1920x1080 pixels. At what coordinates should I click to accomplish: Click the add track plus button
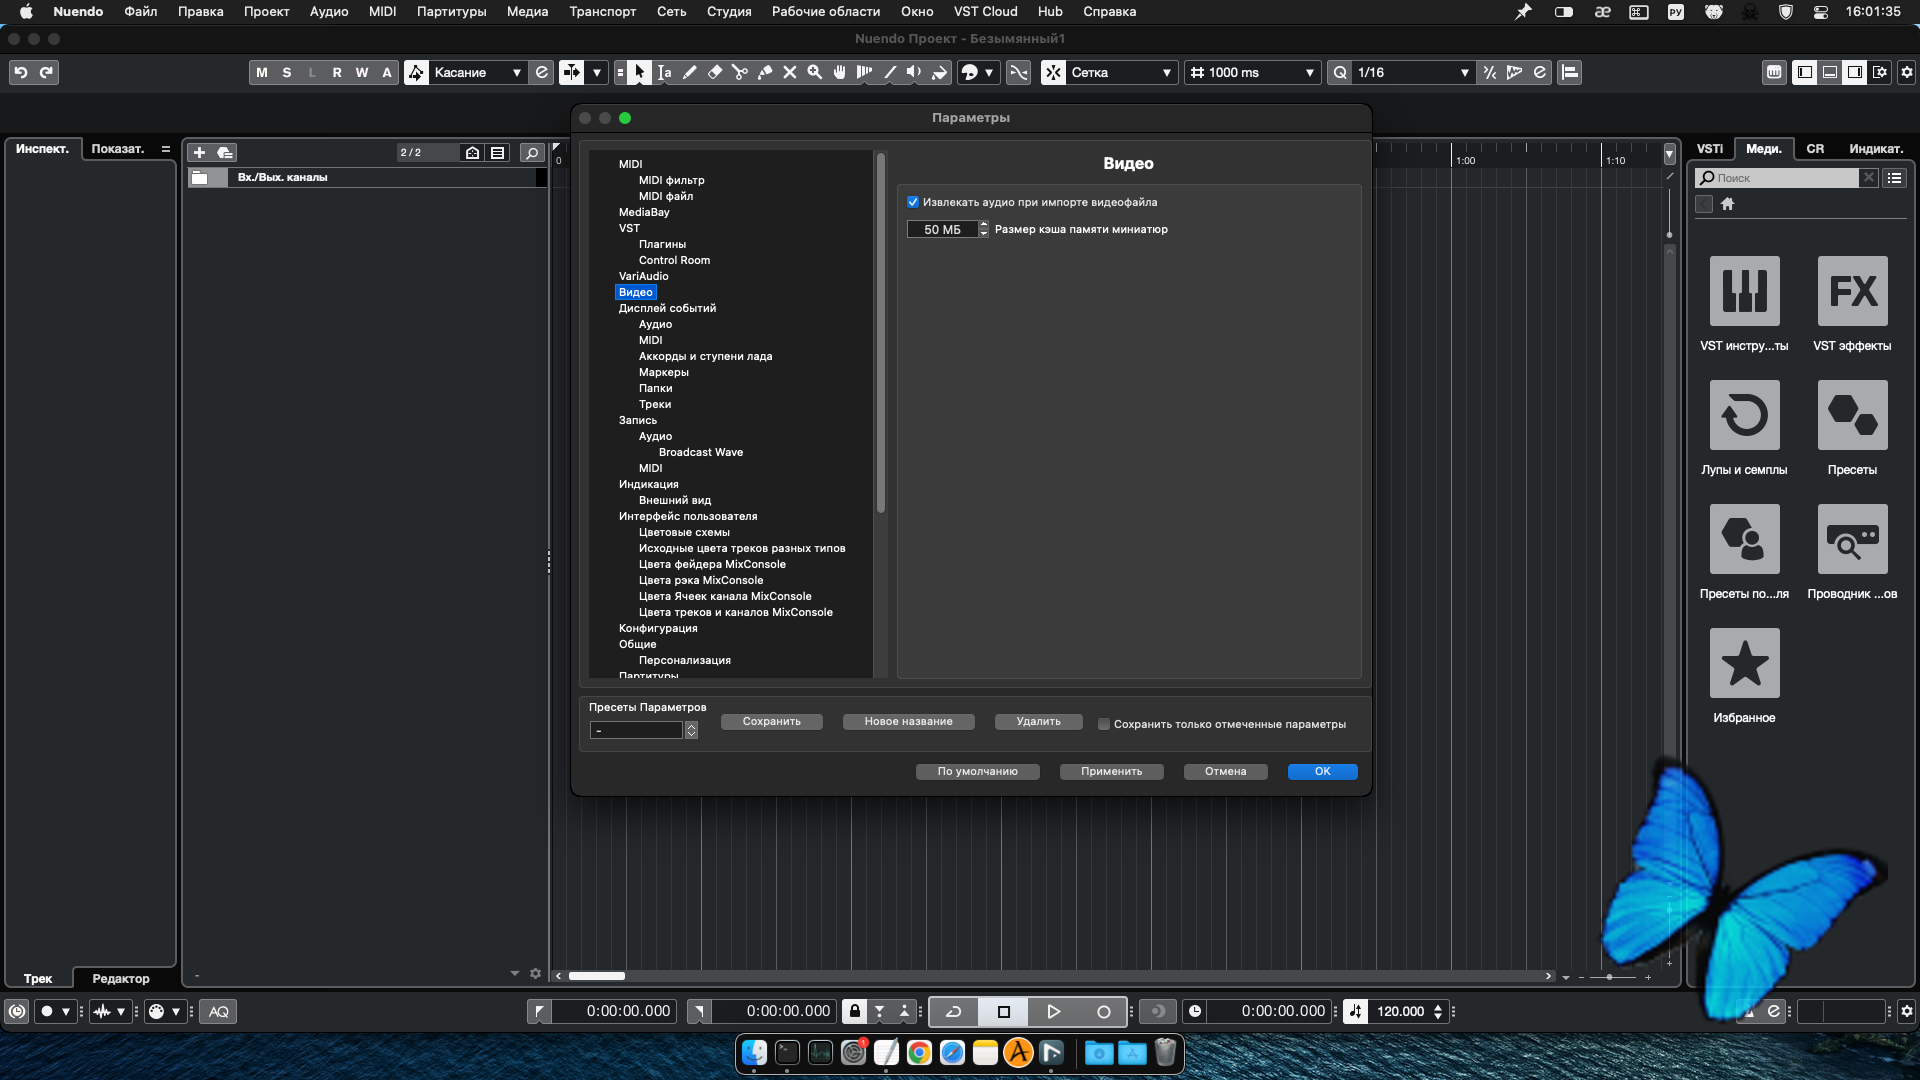click(199, 152)
